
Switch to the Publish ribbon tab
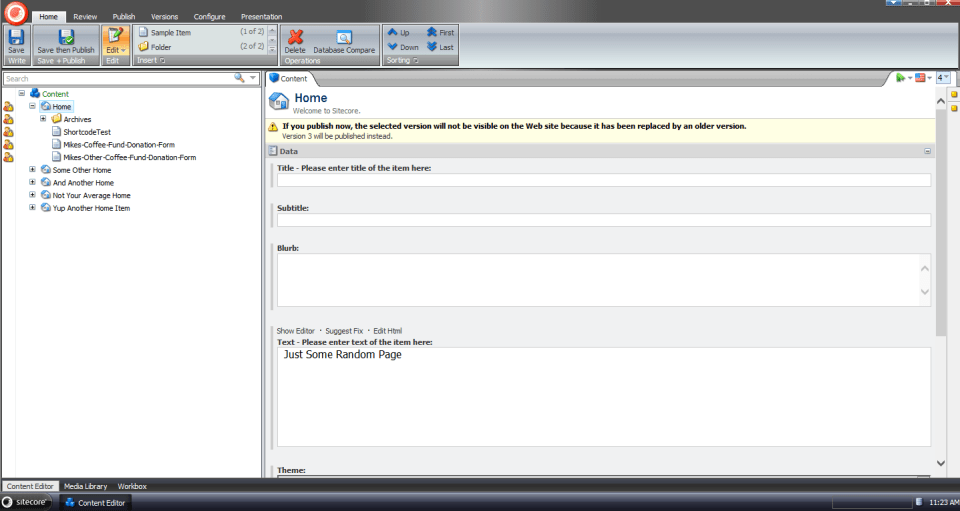(124, 17)
